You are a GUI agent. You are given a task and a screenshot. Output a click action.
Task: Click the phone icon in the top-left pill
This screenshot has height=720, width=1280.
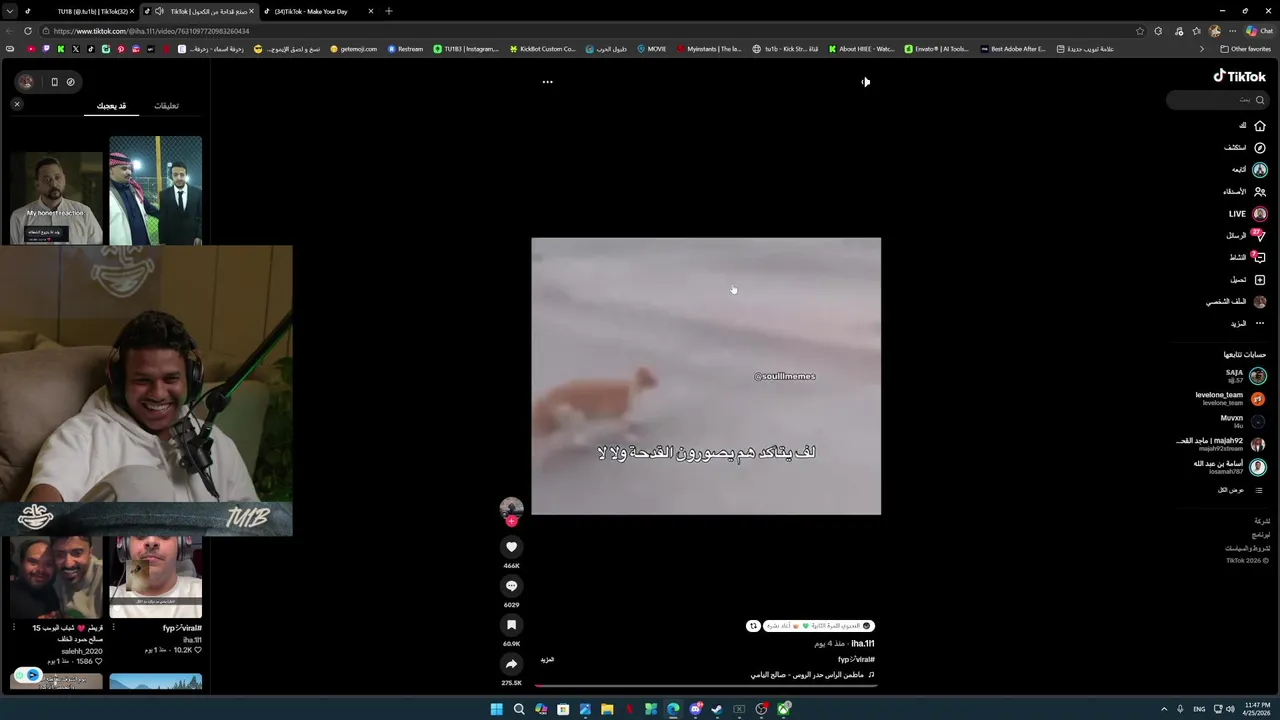click(55, 82)
